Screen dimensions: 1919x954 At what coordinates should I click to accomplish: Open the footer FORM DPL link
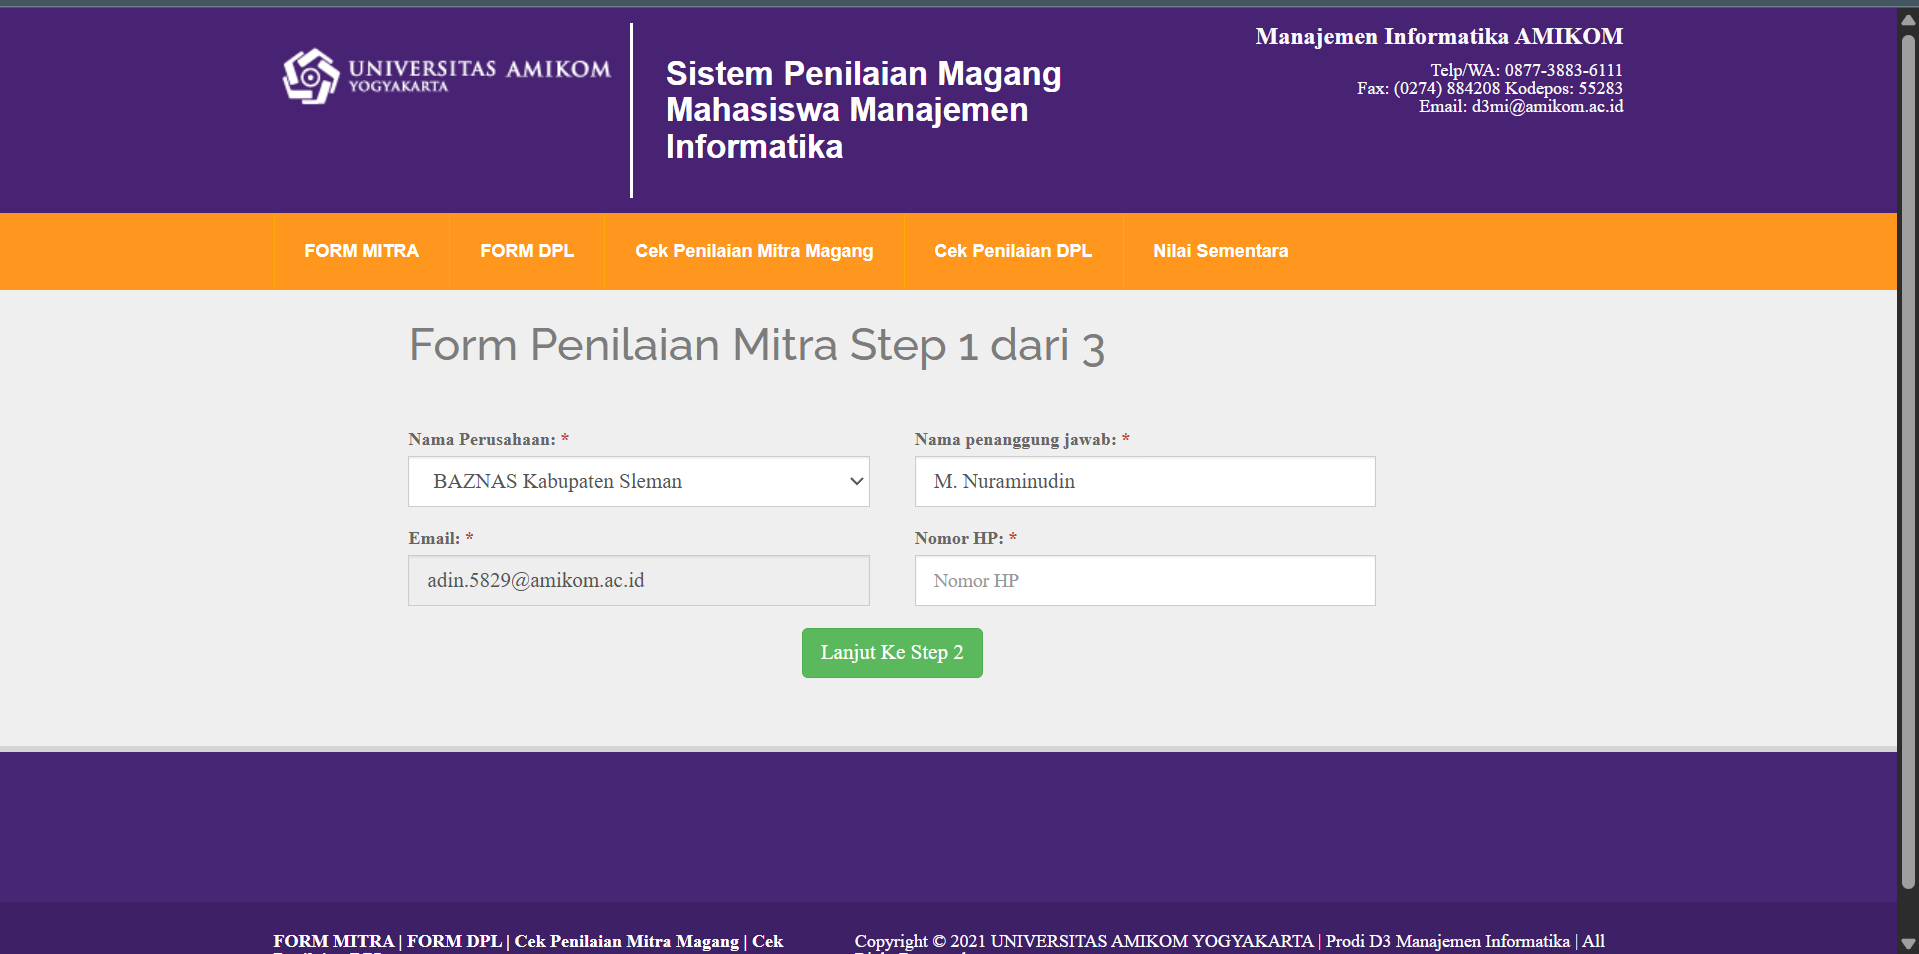click(454, 941)
